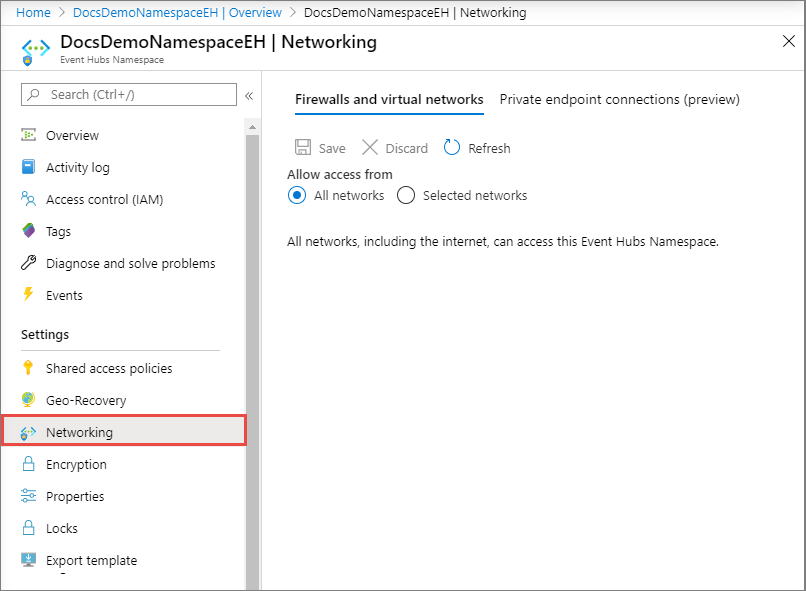Click the Save floppy disk icon
The width and height of the screenshot is (806, 591).
pos(303,147)
